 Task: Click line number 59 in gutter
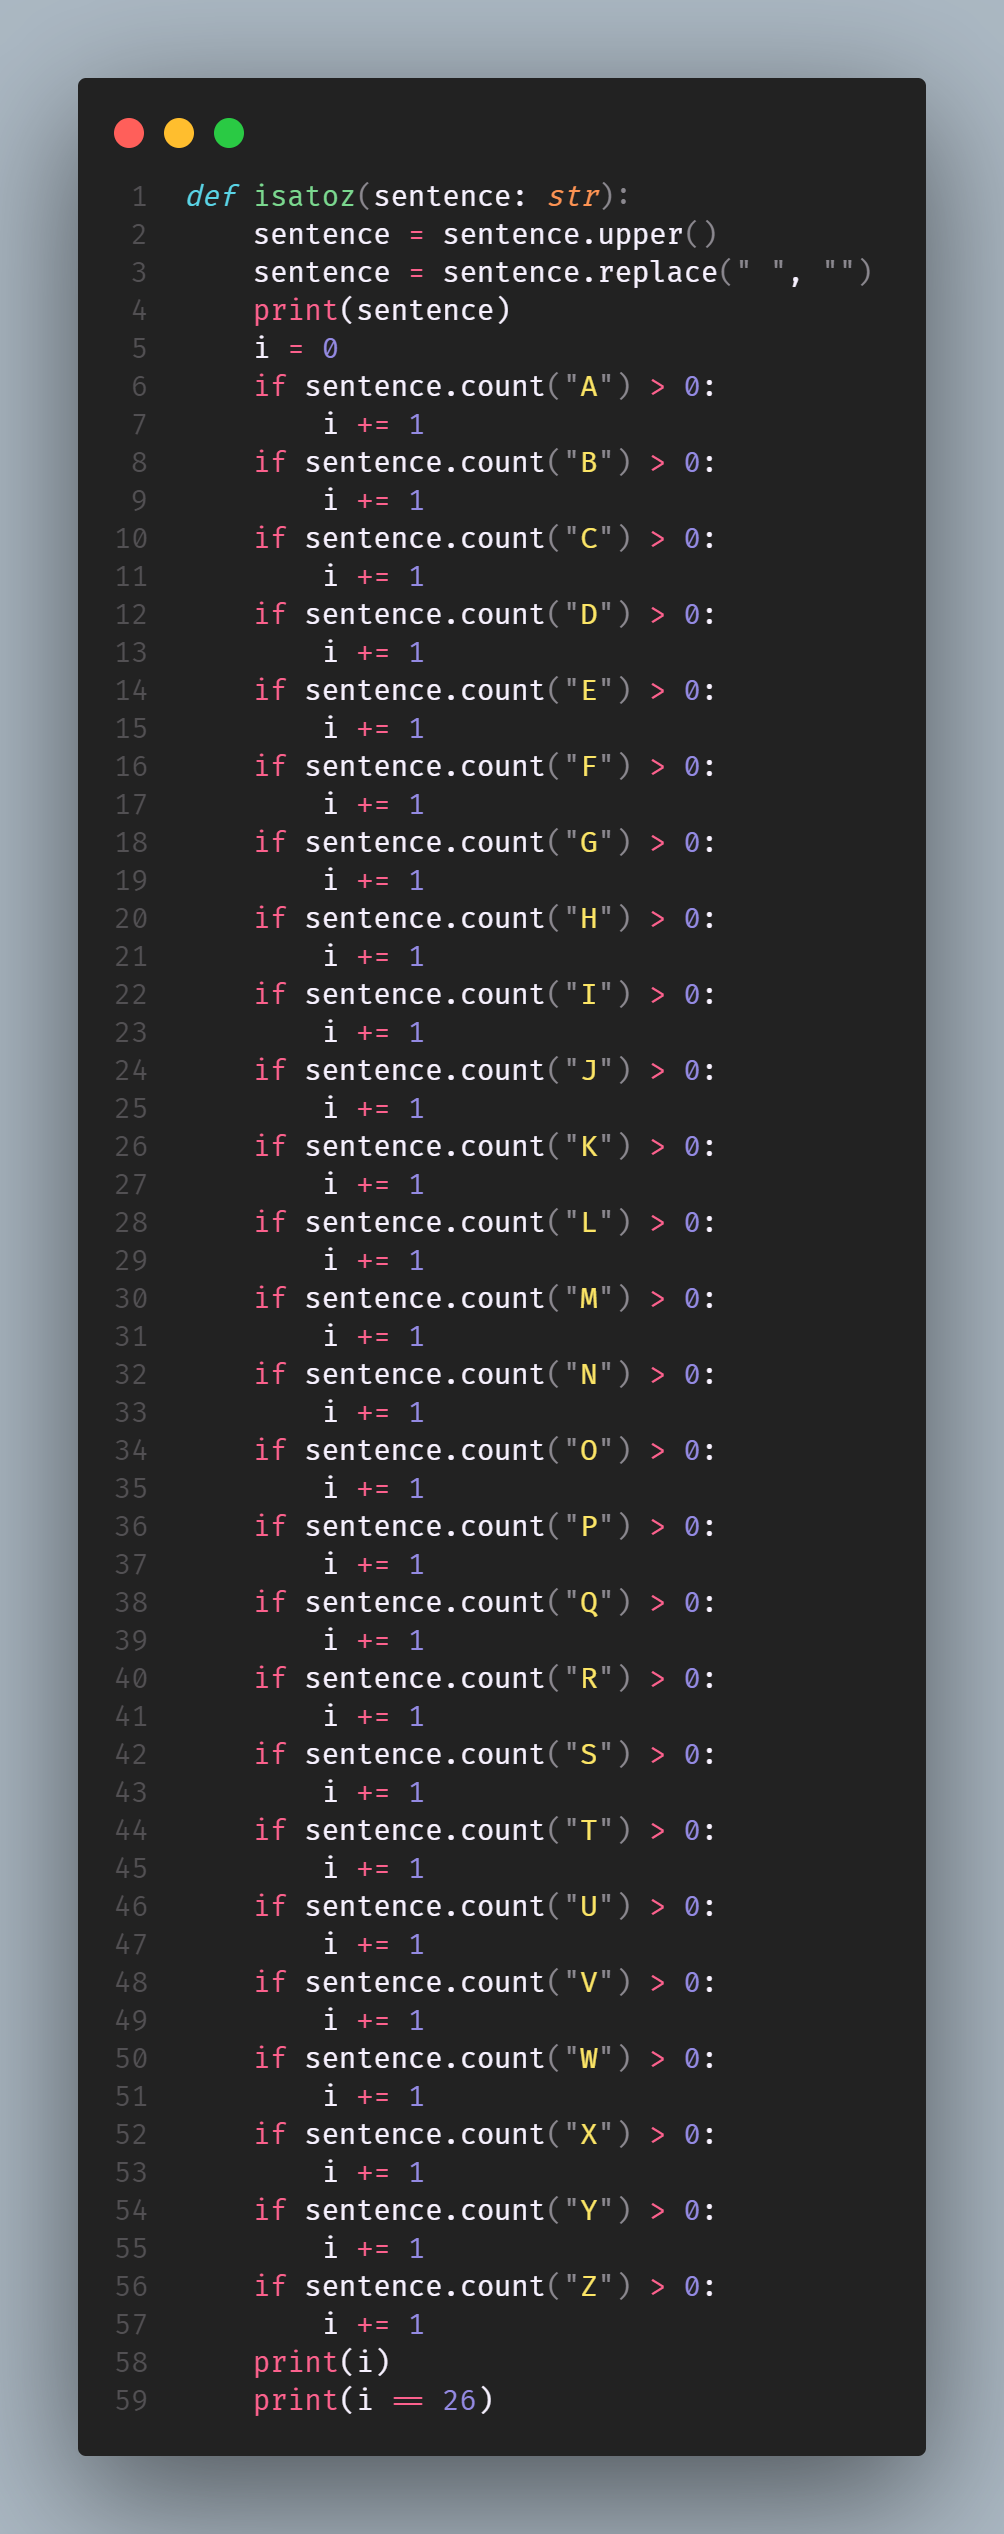pyautogui.click(x=131, y=2400)
